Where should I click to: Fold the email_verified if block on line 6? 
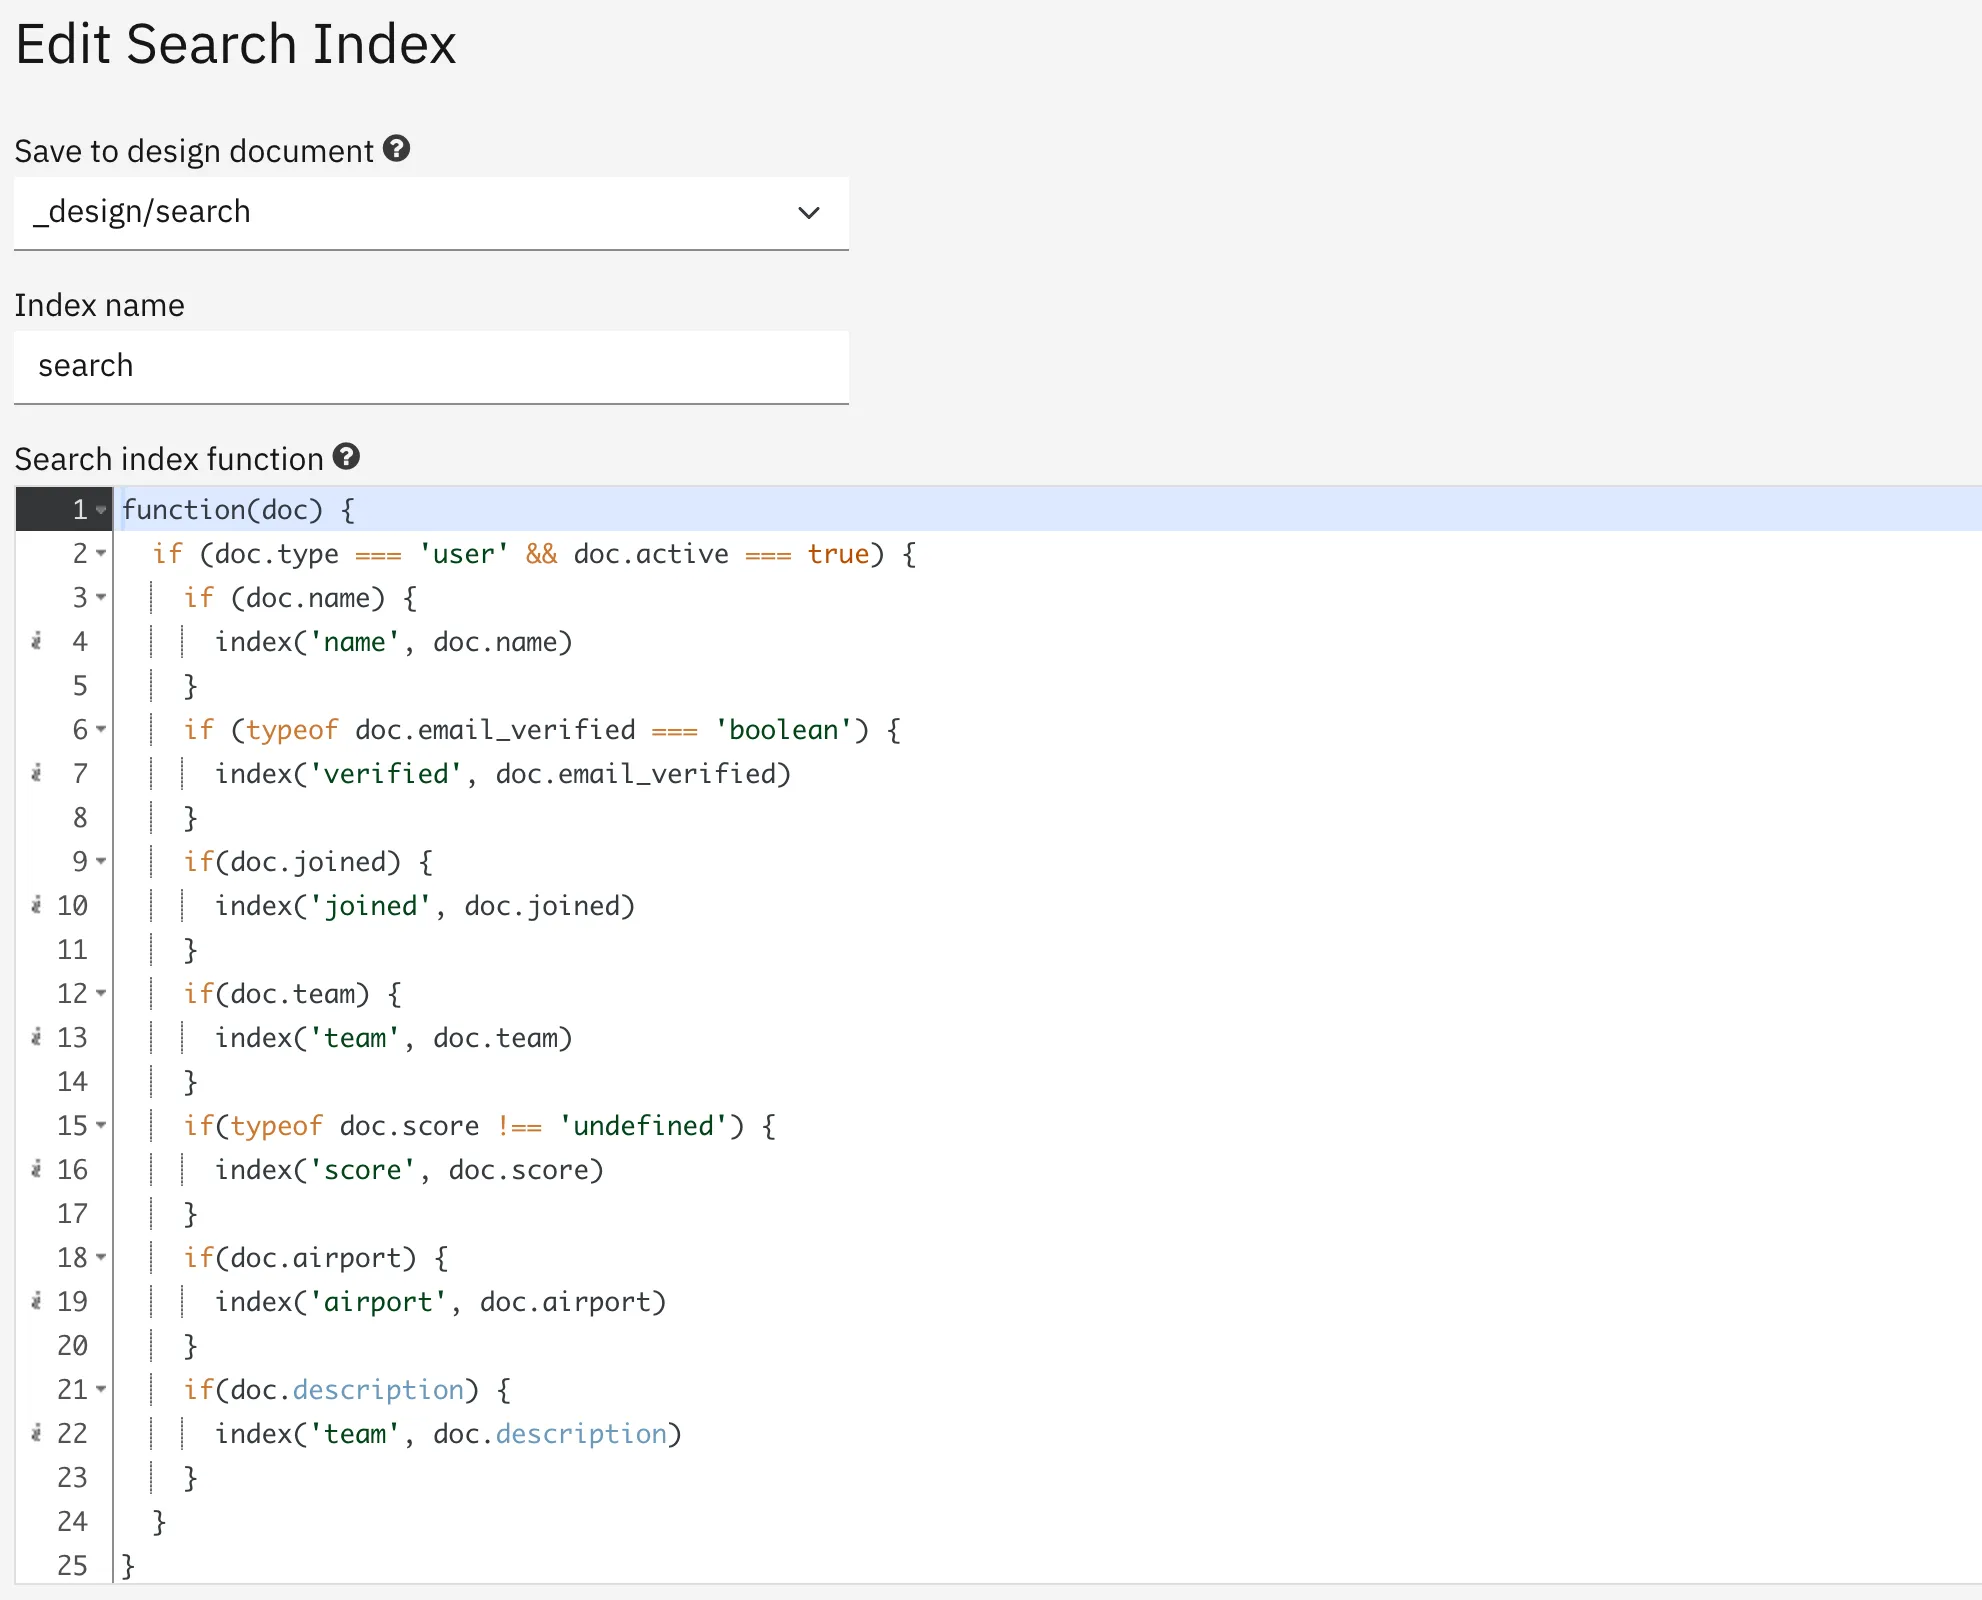coord(101,729)
